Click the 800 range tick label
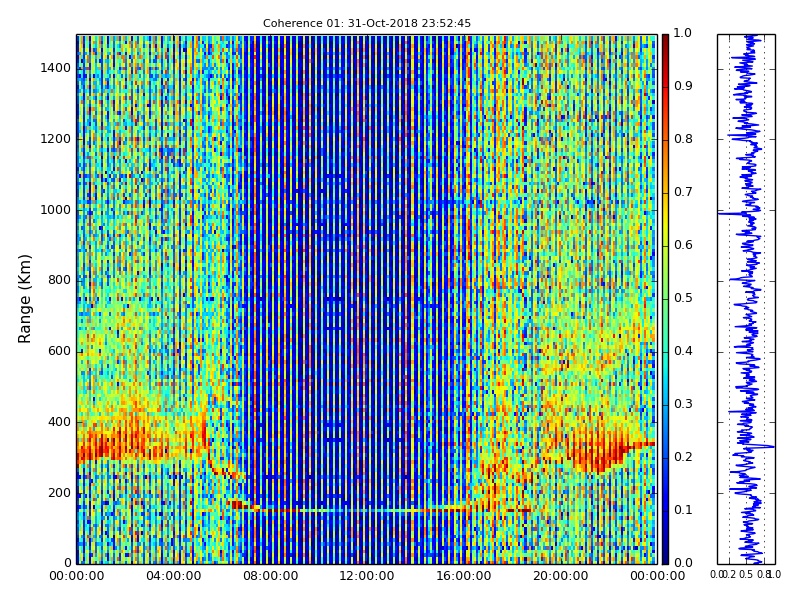The height and width of the screenshot is (600, 800). [59, 280]
